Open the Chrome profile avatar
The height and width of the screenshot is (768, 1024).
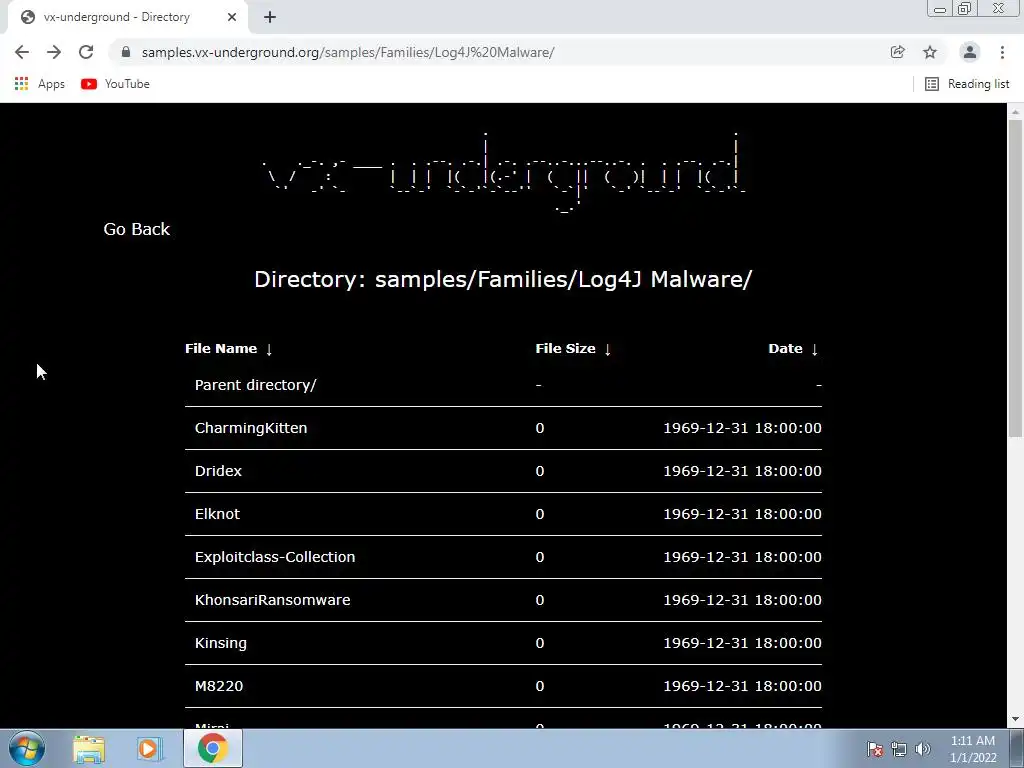(x=970, y=52)
